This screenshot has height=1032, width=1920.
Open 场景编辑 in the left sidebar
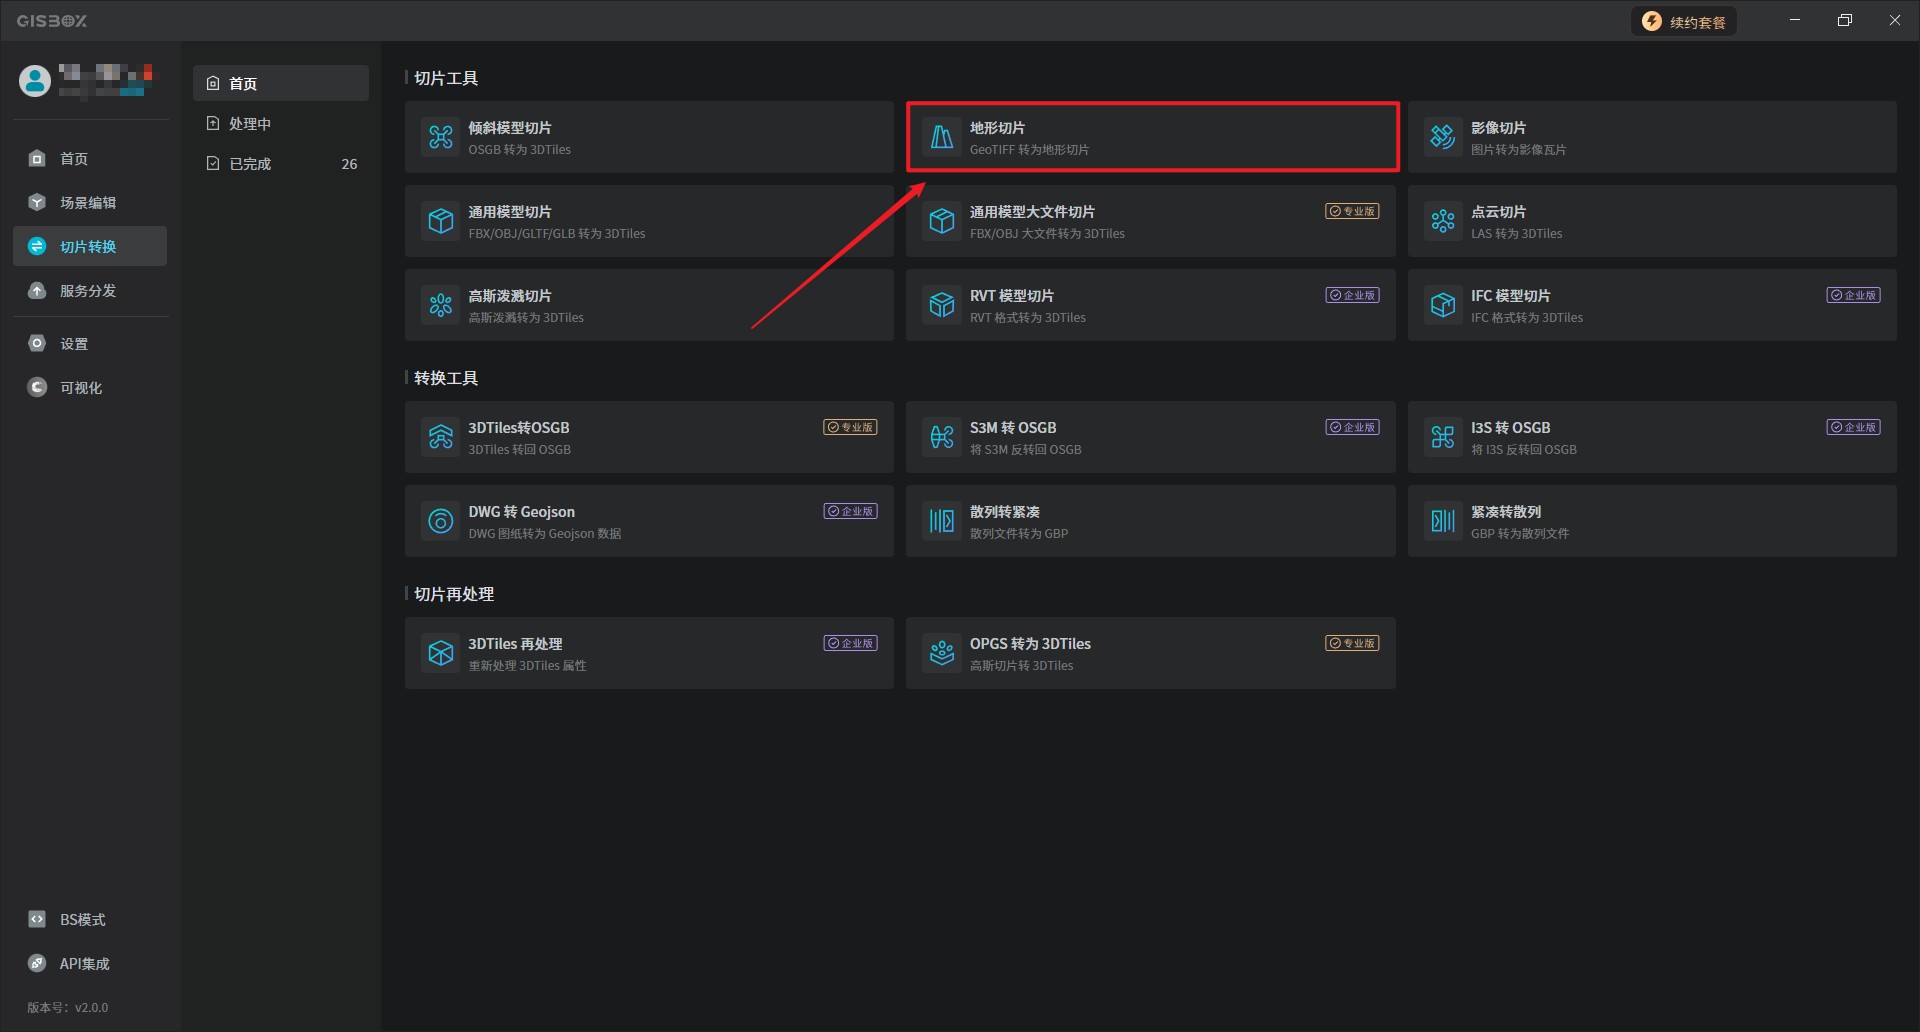click(x=88, y=203)
